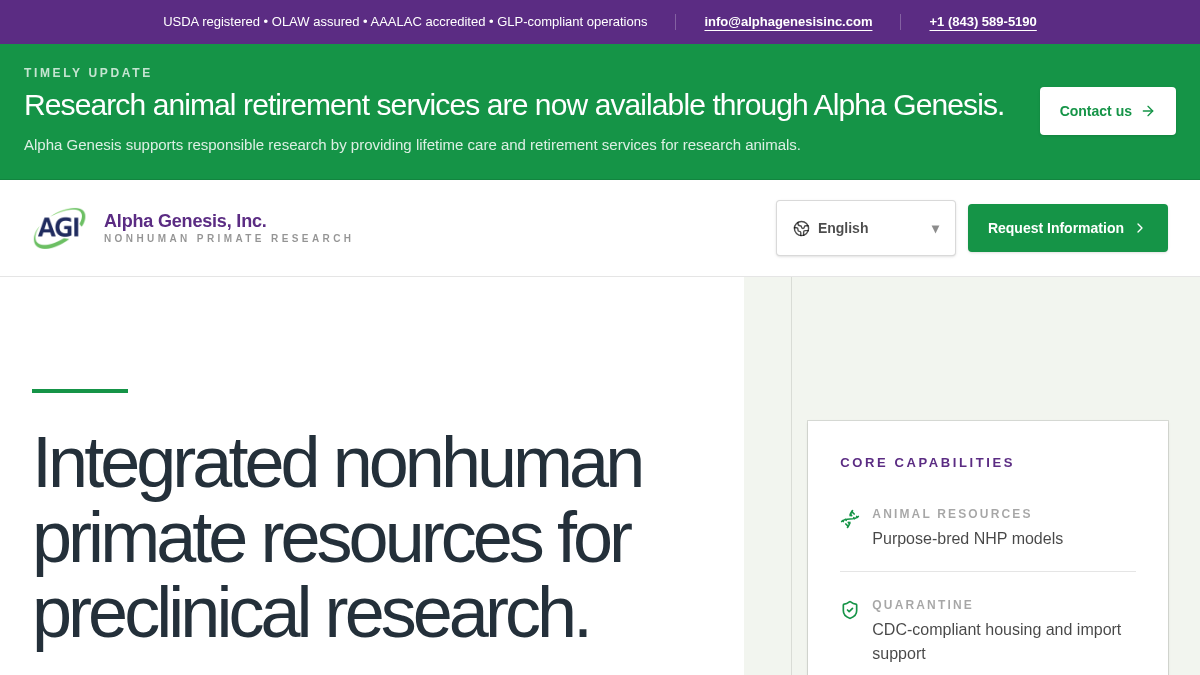This screenshot has height=675, width=1200.
Task: Open the English language dropdown
Action: (x=866, y=228)
